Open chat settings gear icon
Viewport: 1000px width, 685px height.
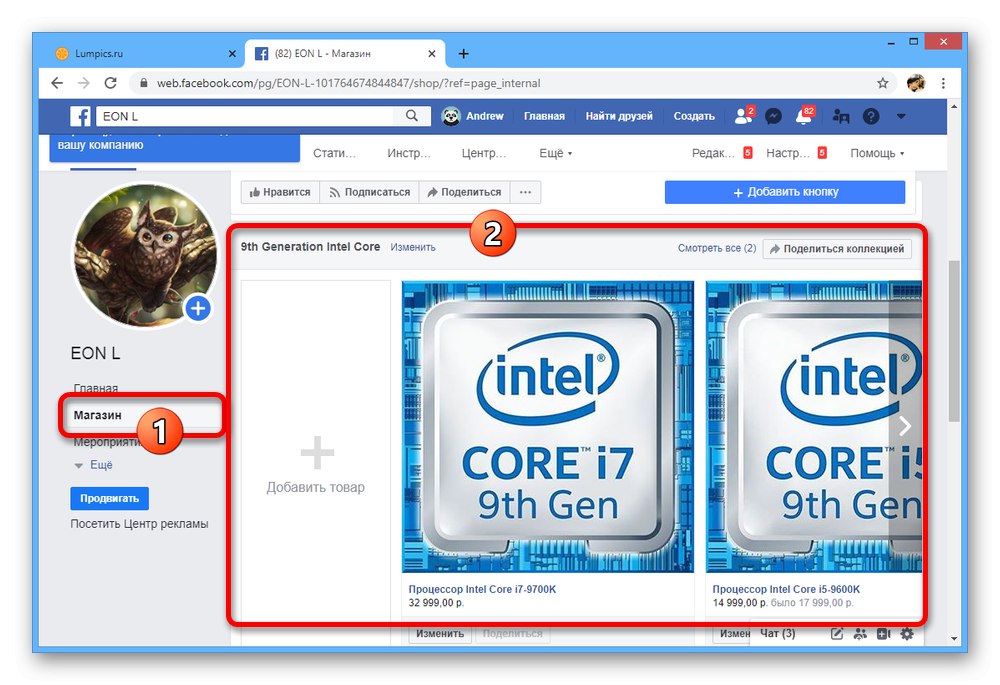(x=906, y=634)
